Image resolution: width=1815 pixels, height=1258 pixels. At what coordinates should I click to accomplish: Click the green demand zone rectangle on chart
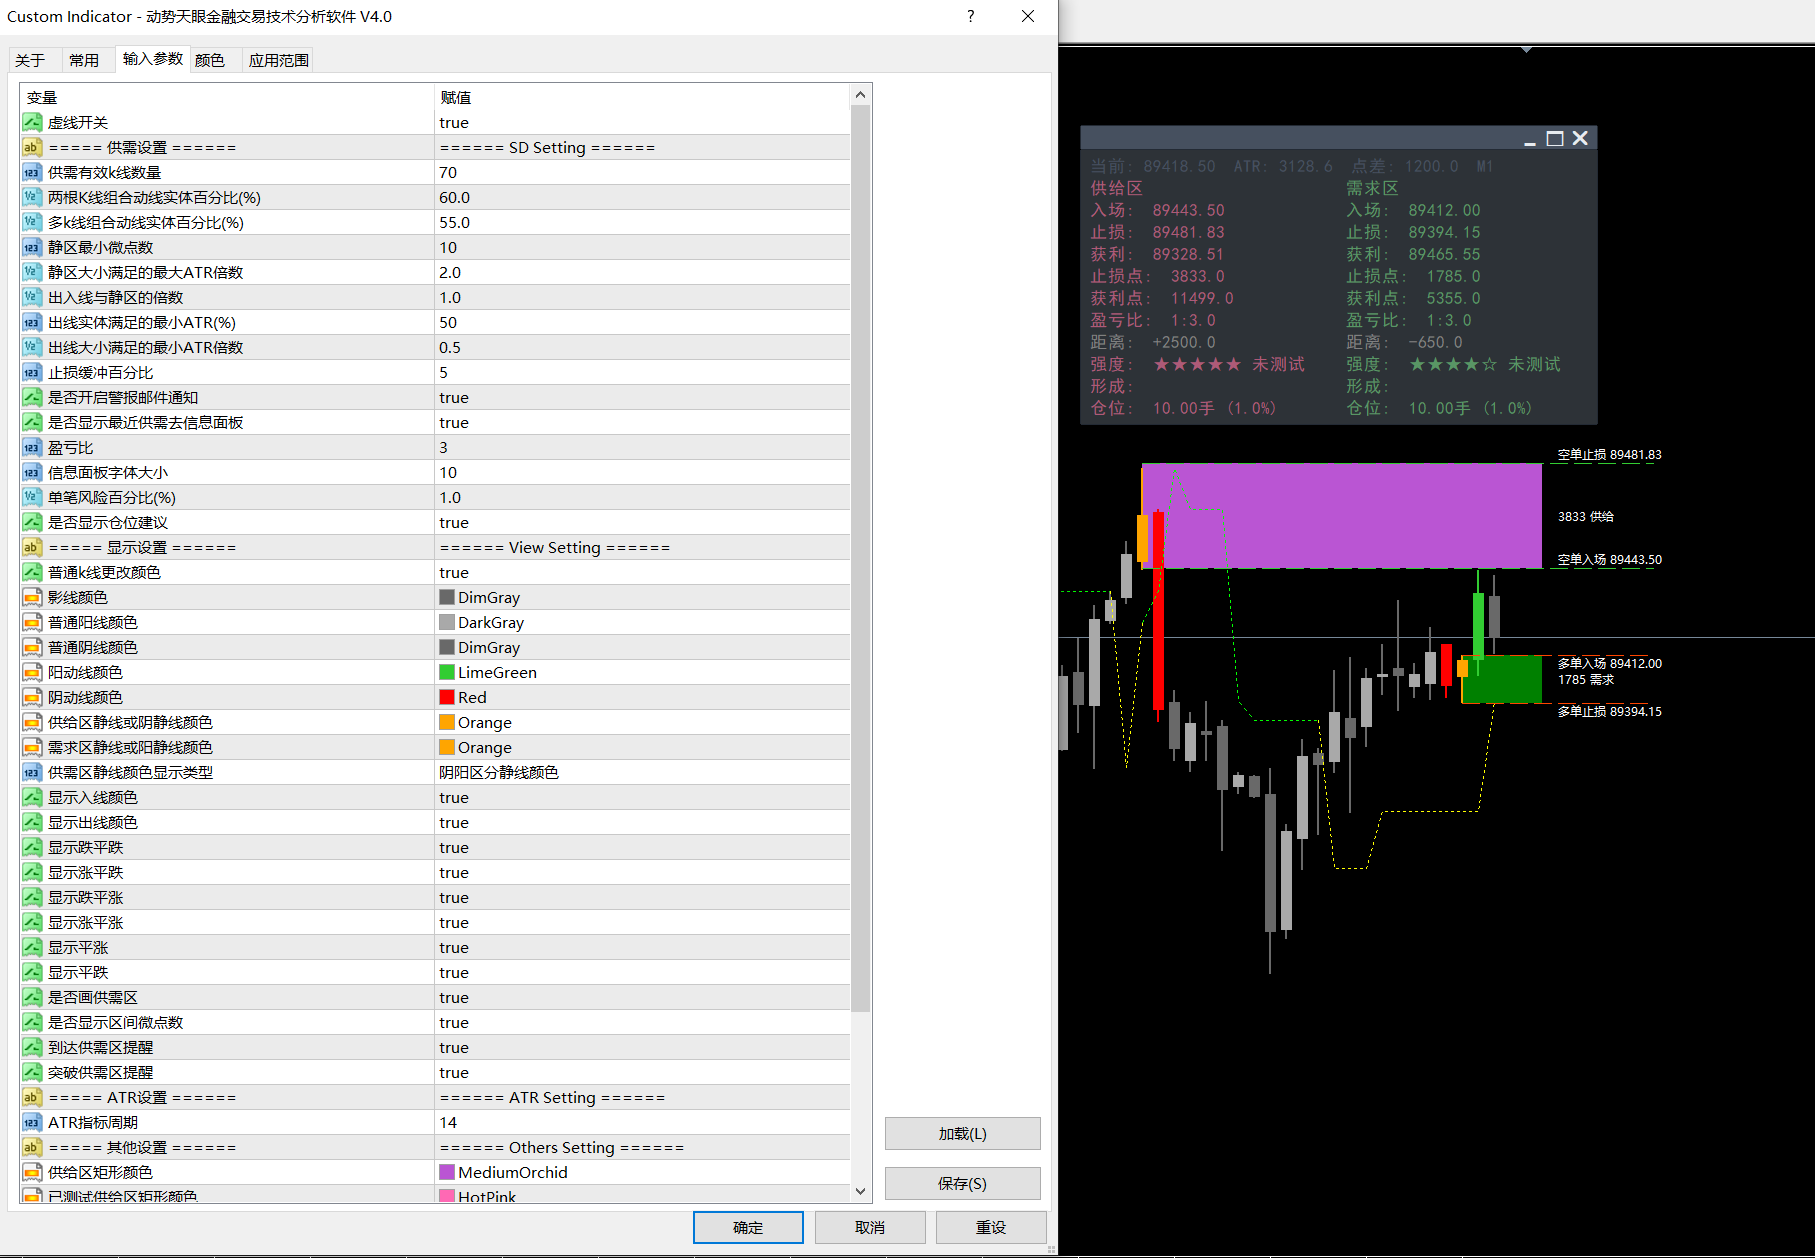[x=1501, y=679]
